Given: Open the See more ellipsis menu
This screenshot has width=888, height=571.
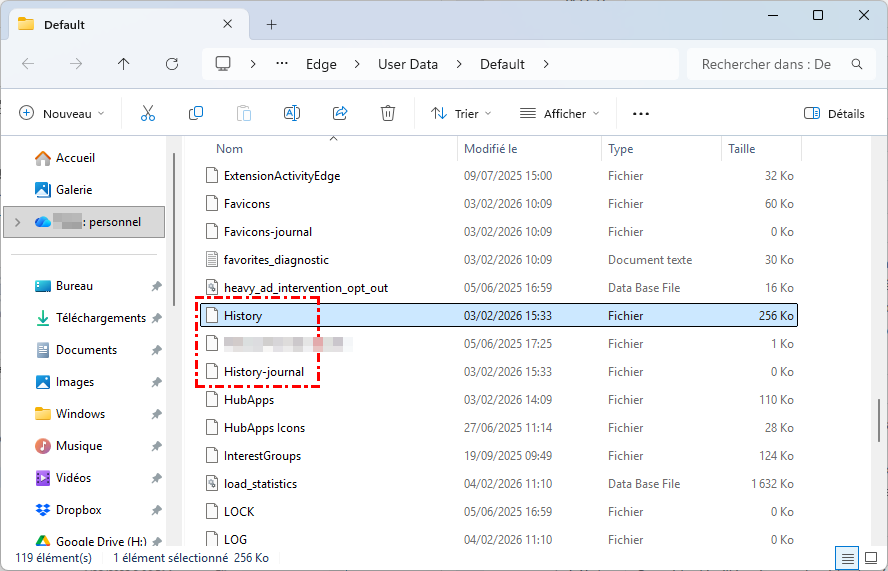Looking at the screenshot, I should 641,113.
